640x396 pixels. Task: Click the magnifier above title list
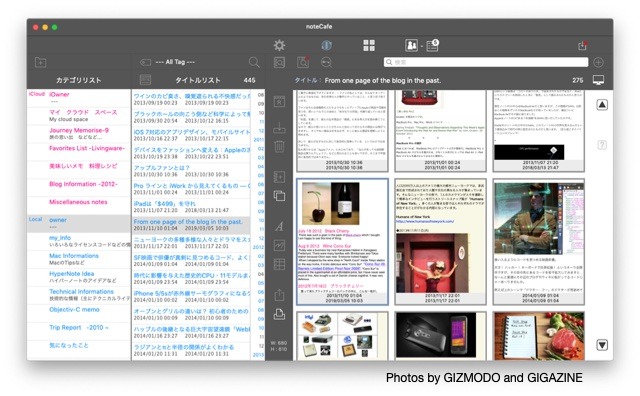[x=254, y=62]
